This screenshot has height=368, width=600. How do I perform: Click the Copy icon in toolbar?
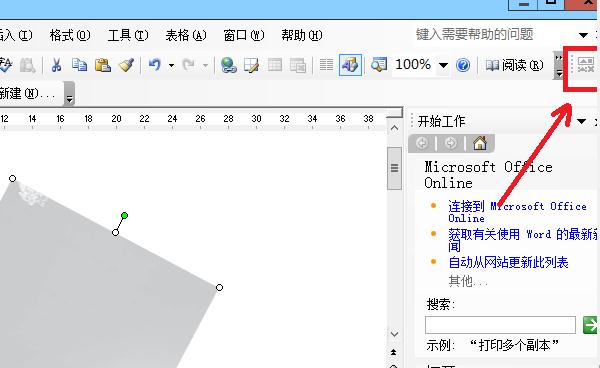[80, 65]
